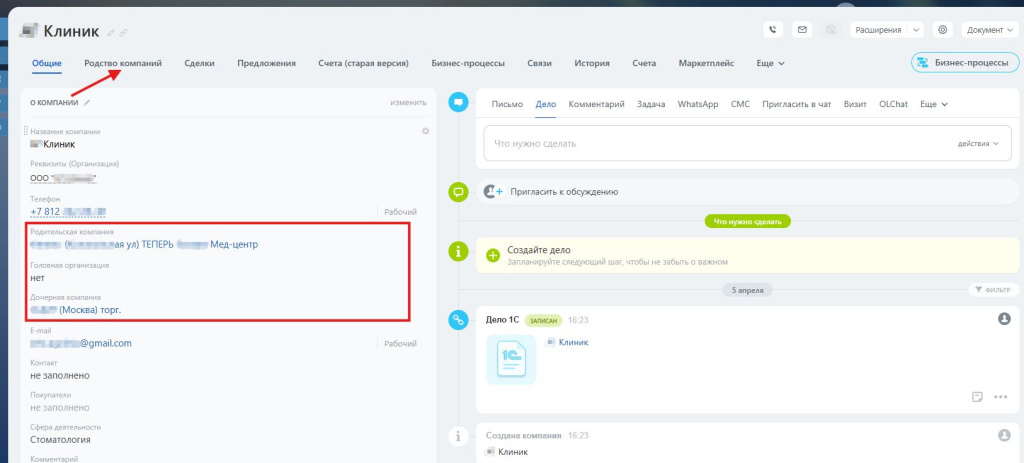Click grey info icon near Создана компания
This screenshot has width=1024, height=463.
click(x=459, y=436)
